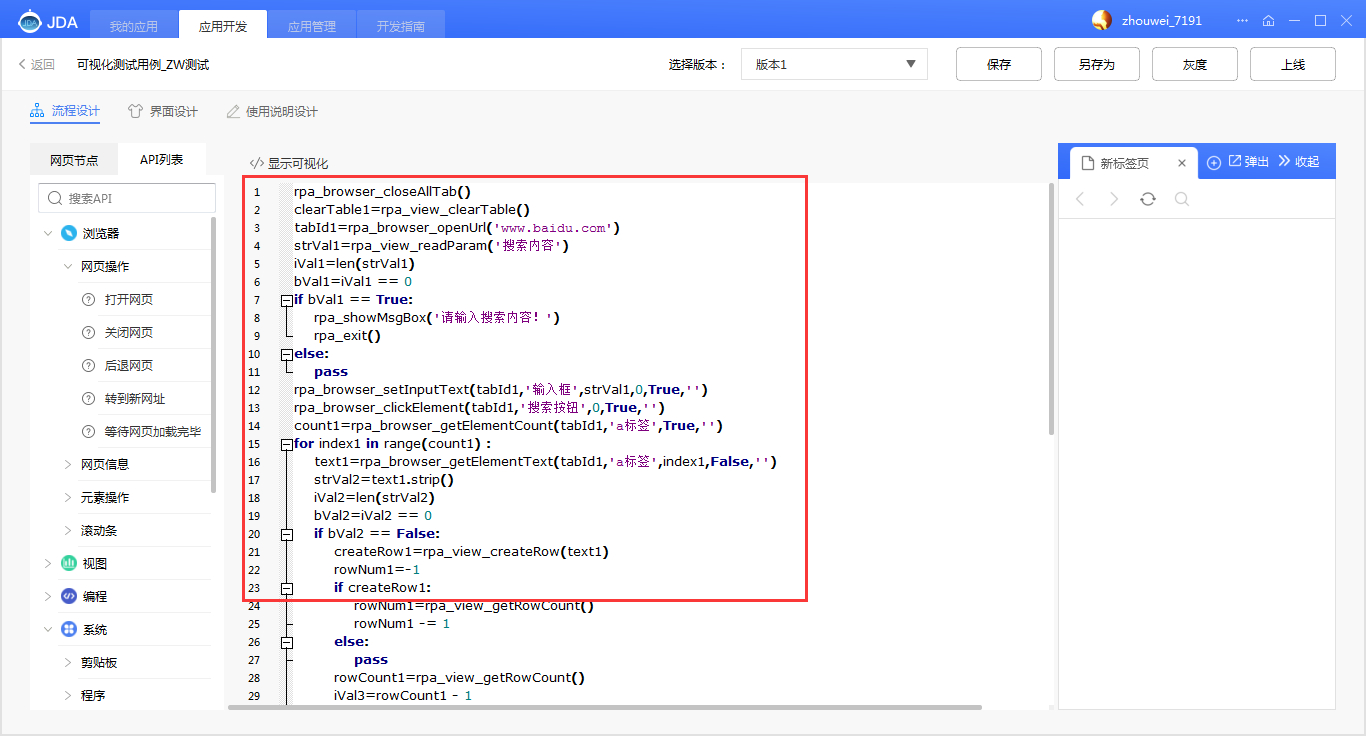Click the 使用说明设计 pencil icon
This screenshot has height=736, width=1366.
[x=233, y=111]
